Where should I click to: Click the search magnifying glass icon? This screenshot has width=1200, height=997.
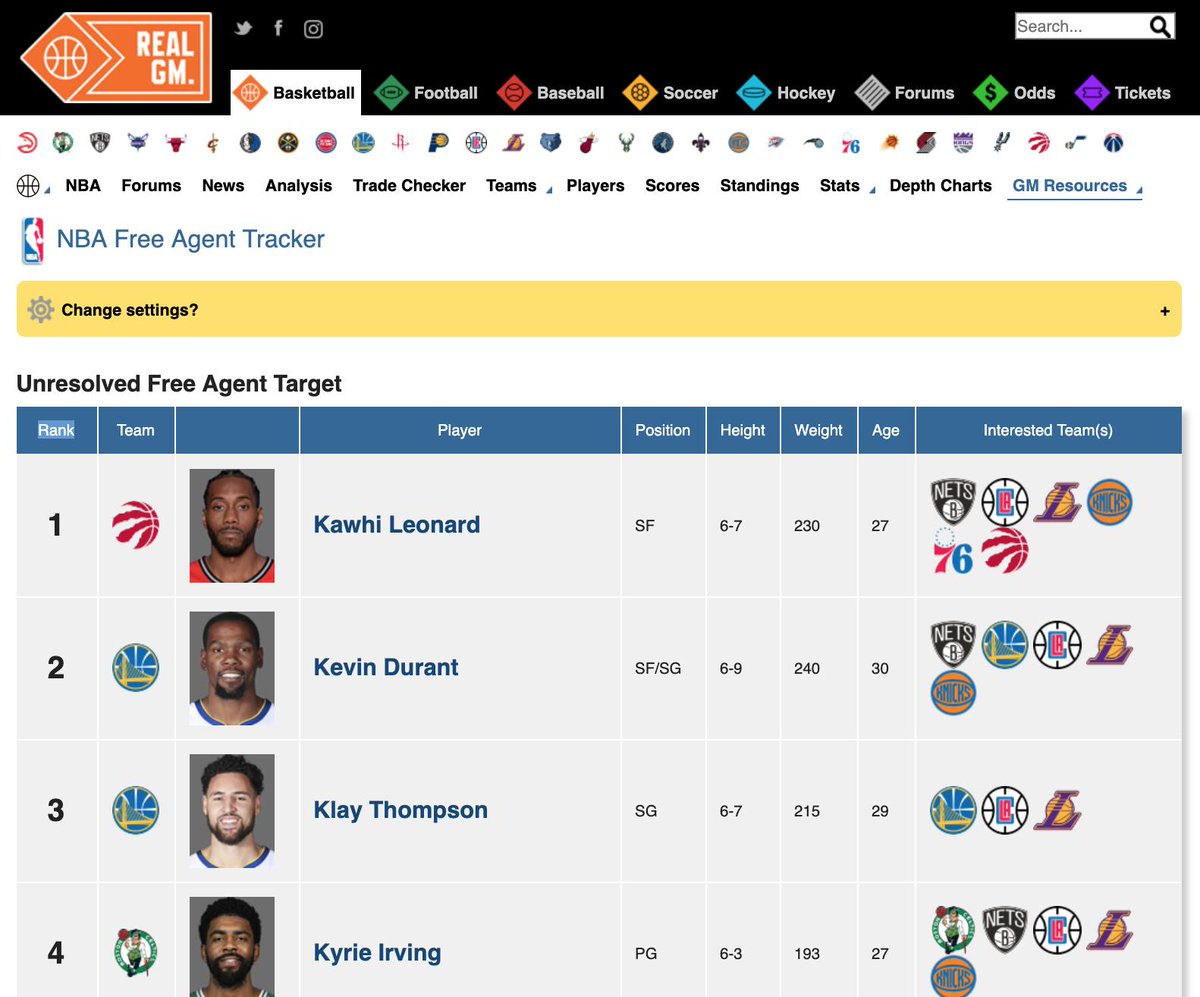(1160, 27)
